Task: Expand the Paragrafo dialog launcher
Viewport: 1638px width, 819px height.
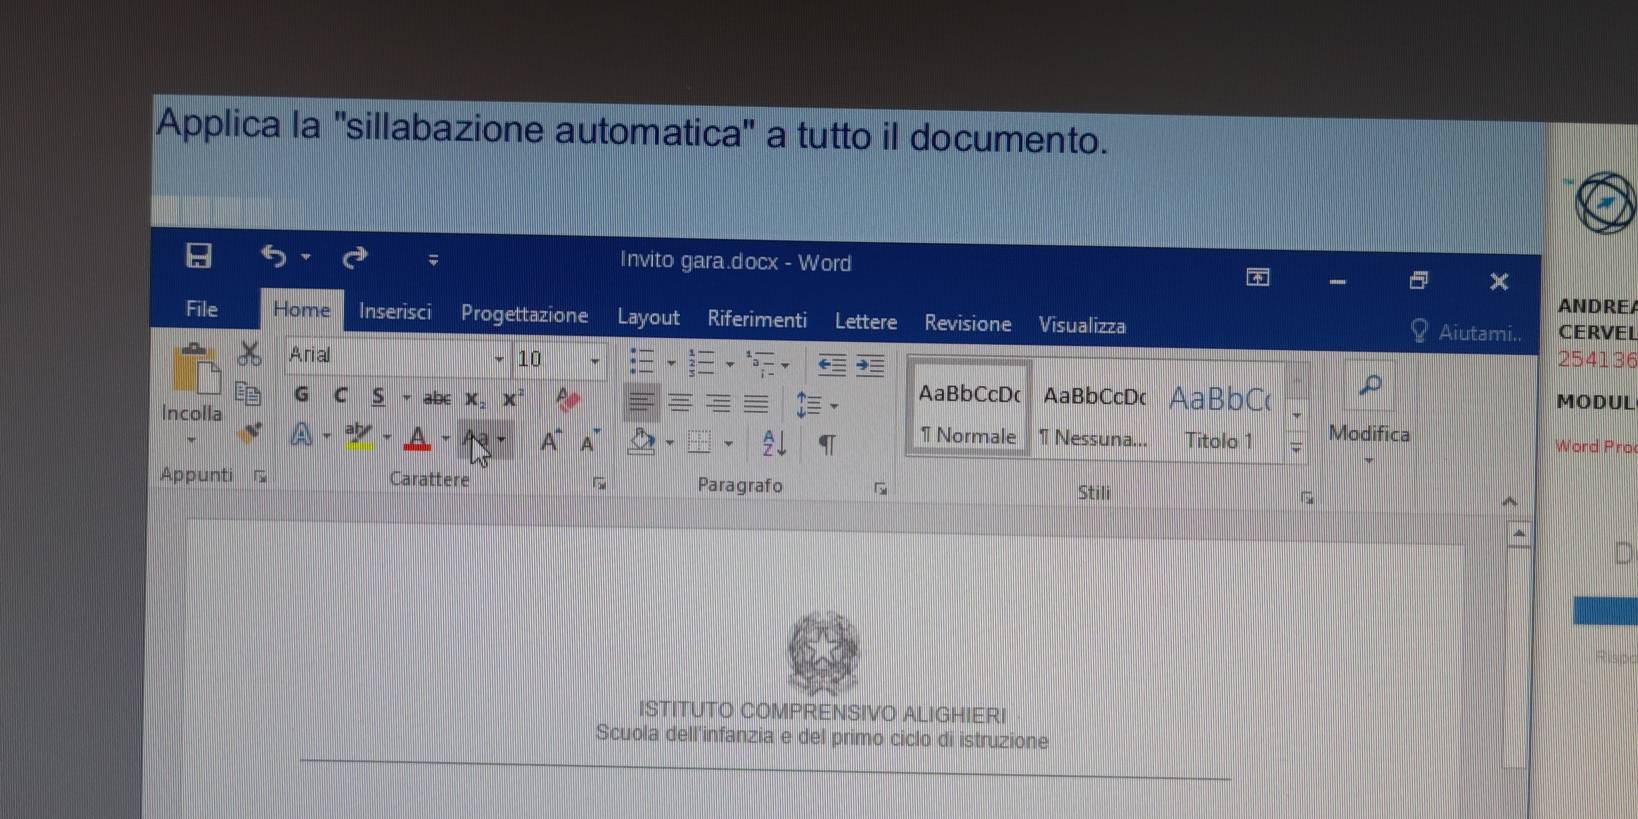Action: tap(880, 489)
